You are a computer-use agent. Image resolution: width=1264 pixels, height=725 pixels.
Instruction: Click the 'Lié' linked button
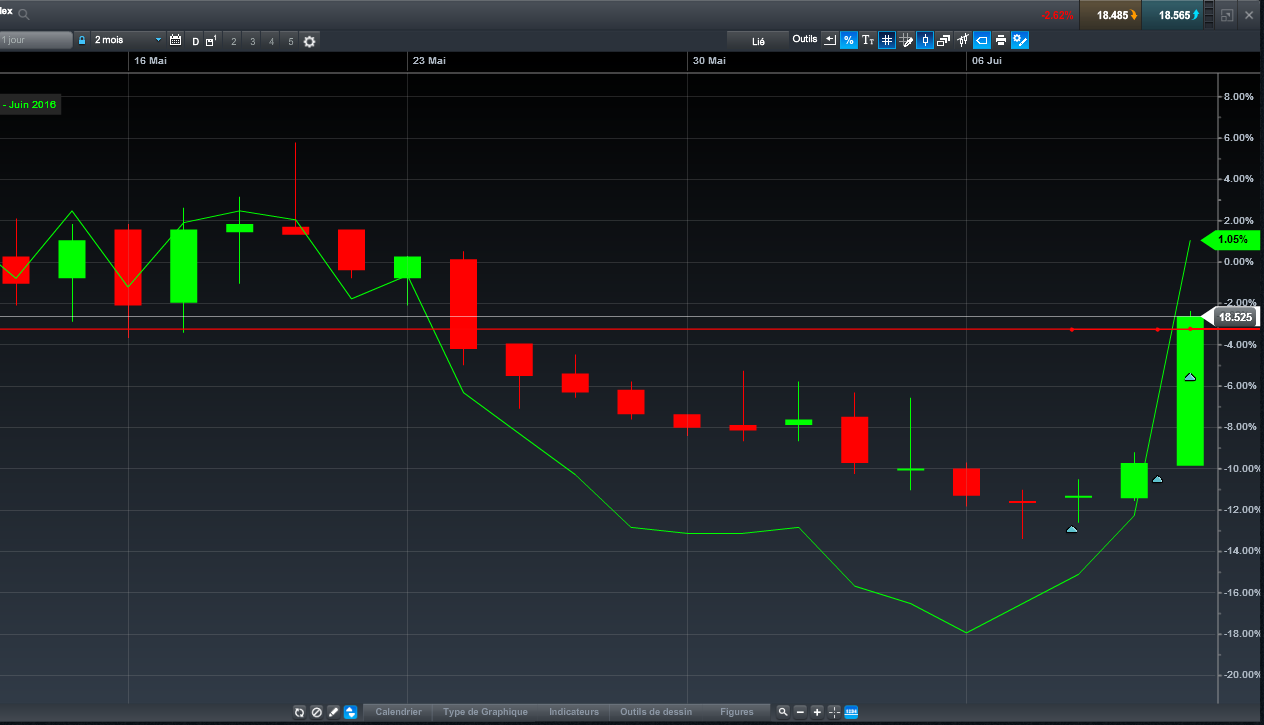click(x=758, y=41)
